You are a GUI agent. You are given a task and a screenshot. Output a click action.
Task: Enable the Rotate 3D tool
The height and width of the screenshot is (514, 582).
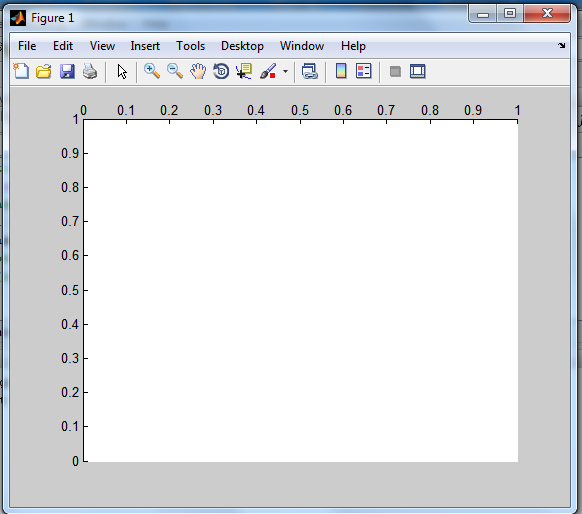(221, 71)
